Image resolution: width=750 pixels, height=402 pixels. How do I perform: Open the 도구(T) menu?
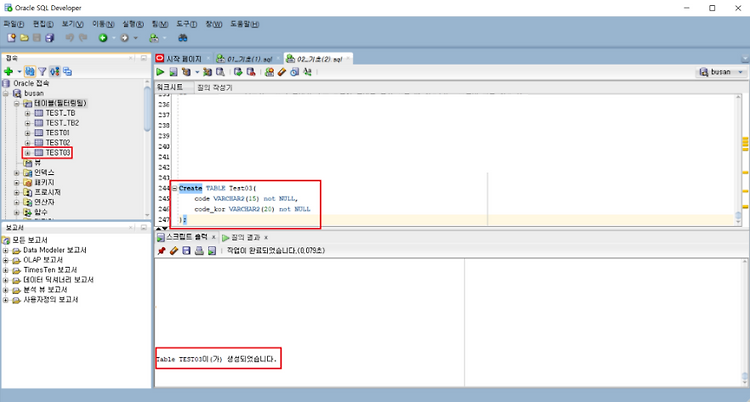coord(186,24)
